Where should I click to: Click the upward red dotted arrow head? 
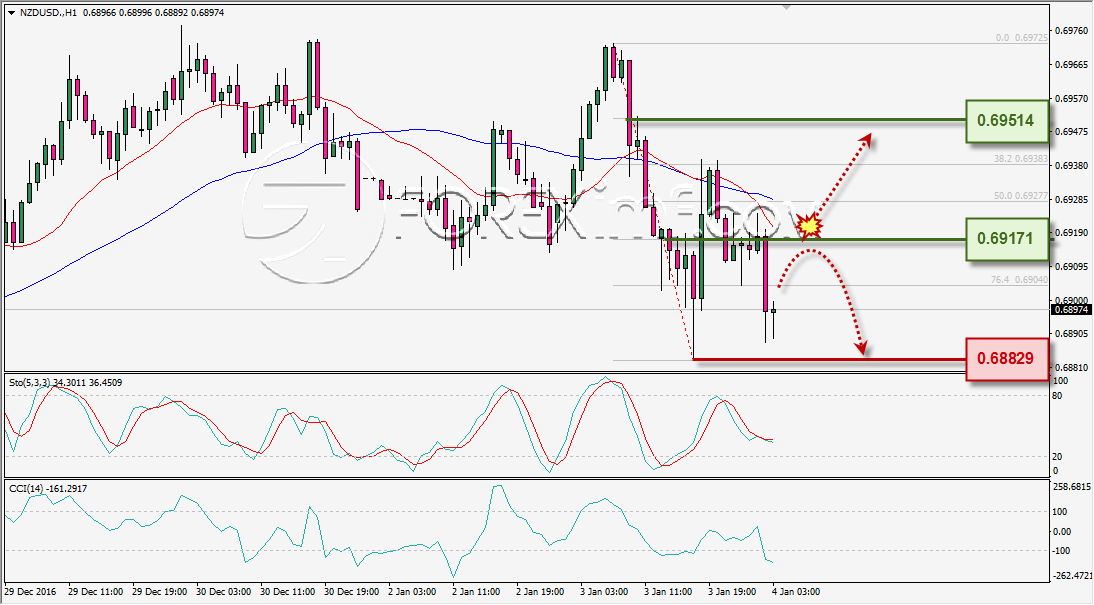(865, 139)
